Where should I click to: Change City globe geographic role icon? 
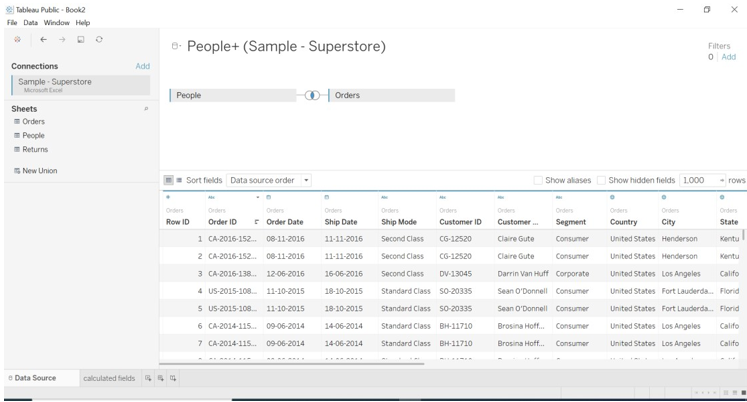[x=664, y=197]
